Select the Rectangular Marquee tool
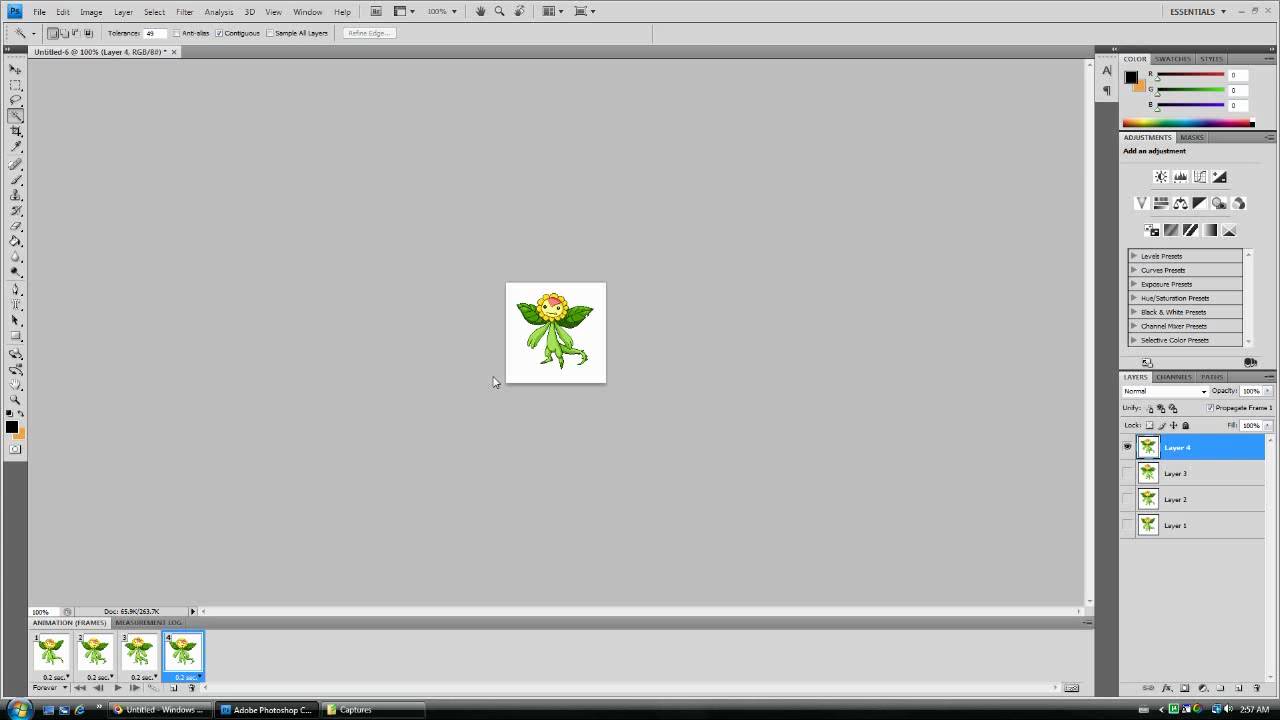 (x=16, y=85)
